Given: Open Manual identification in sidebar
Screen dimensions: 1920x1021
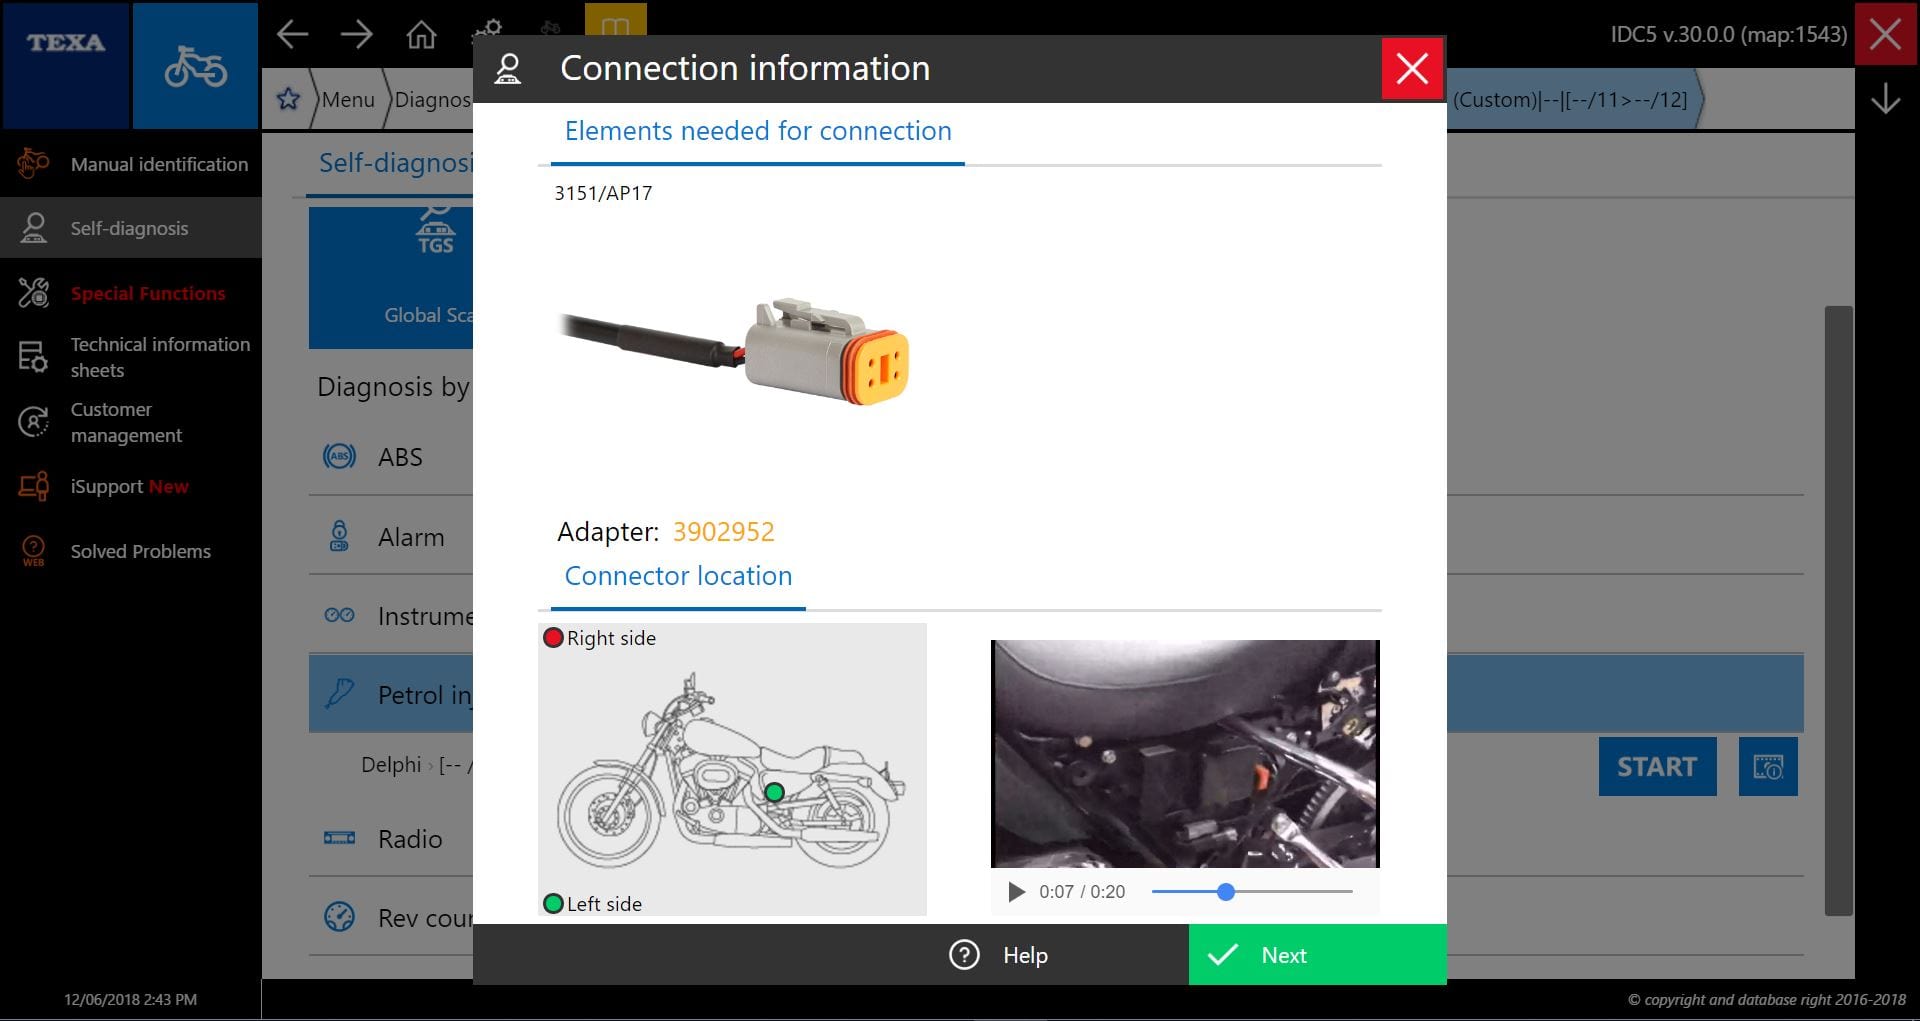Looking at the screenshot, I should coord(159,164).
